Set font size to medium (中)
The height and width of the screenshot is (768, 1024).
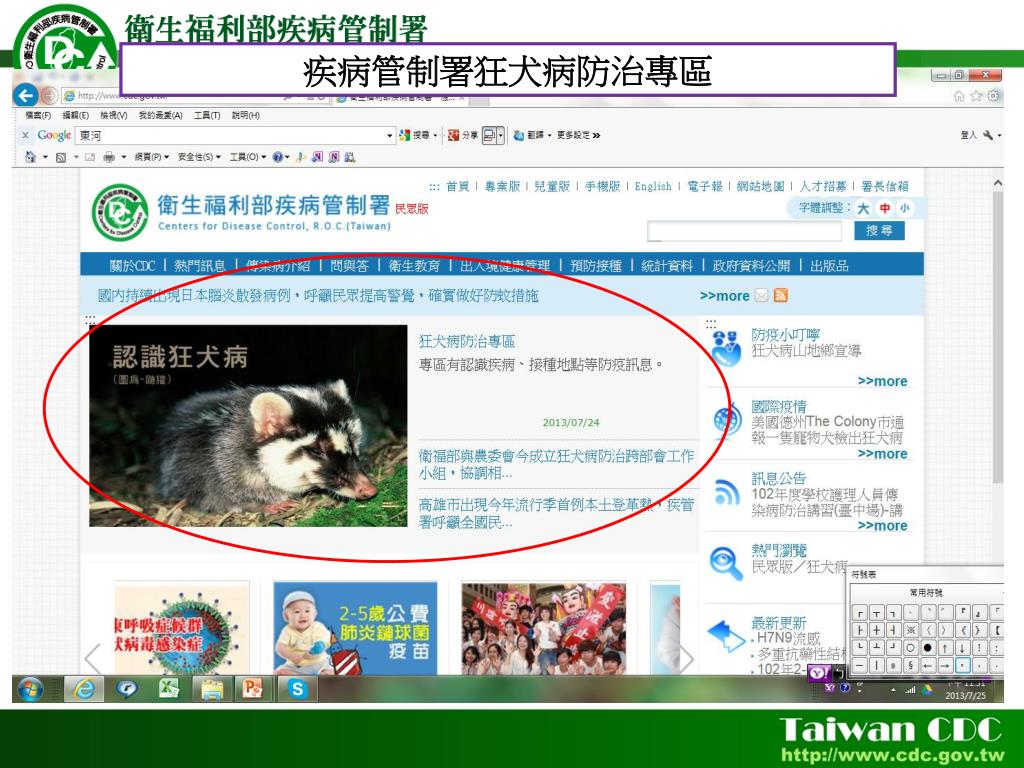tap(884, 208)
